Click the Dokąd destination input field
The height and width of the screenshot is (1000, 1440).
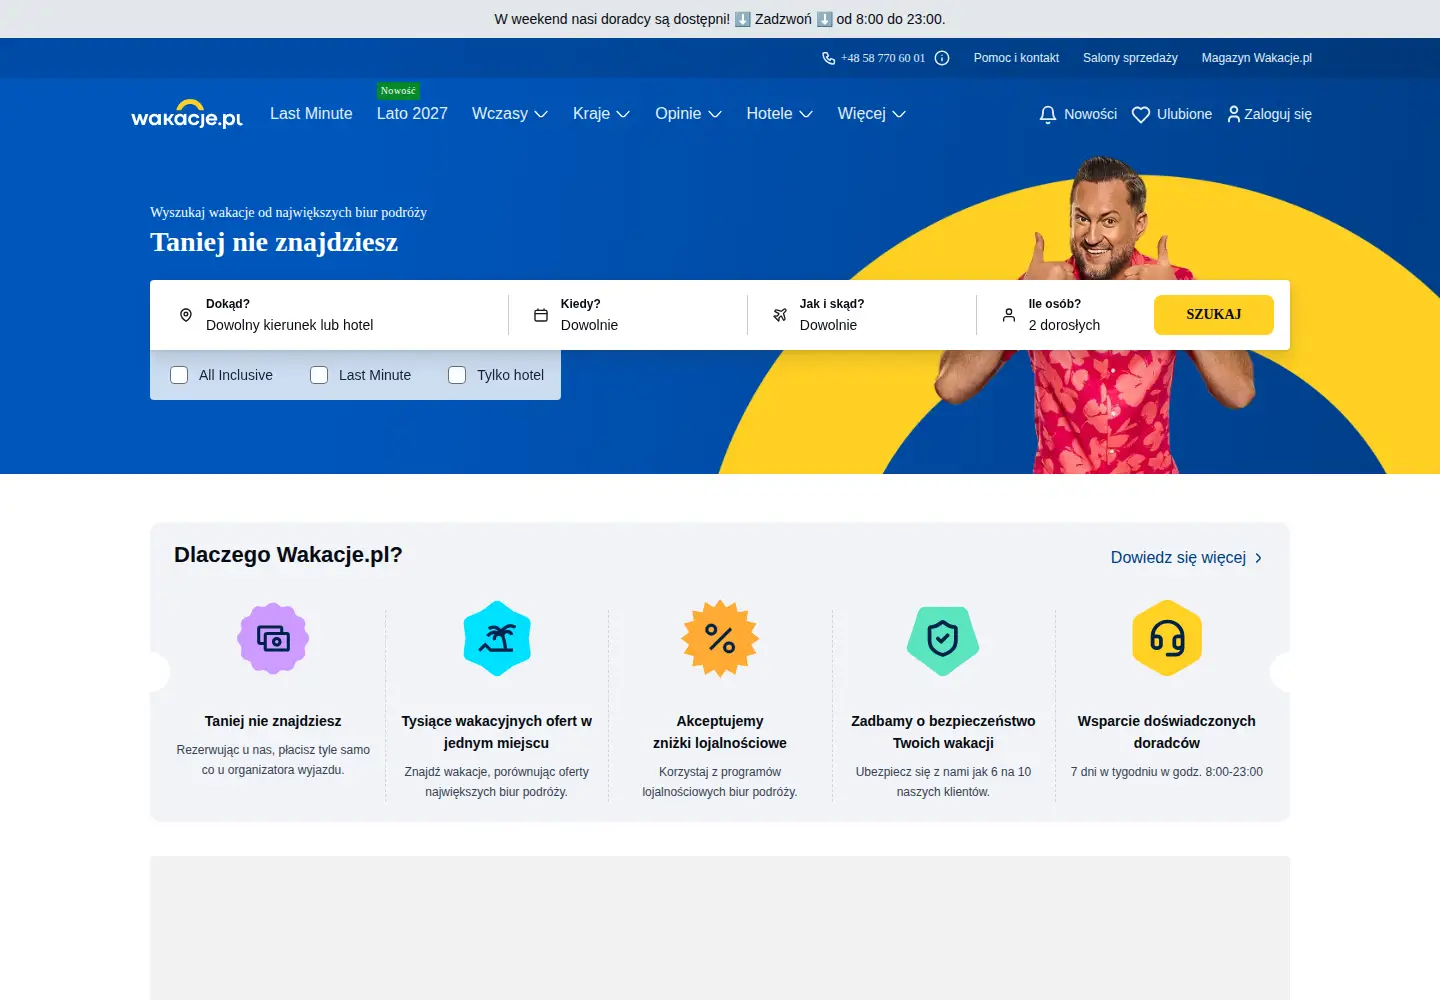(x=329, y=315)
